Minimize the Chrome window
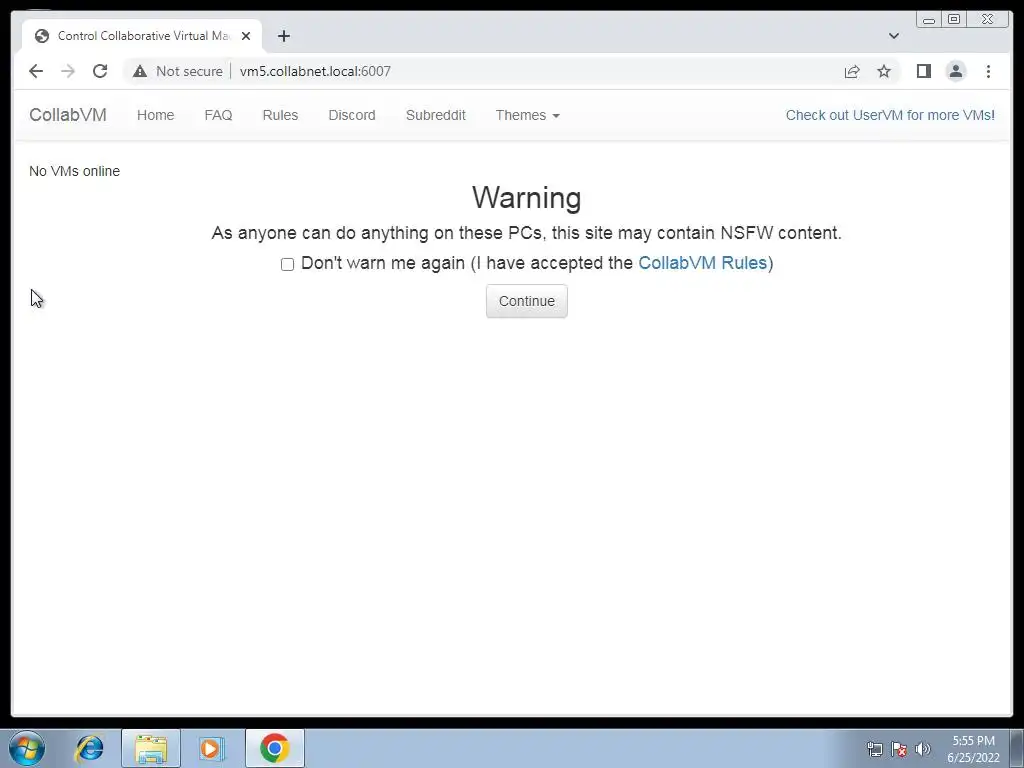Viewport: 1024px width, 768px height. 929,20
